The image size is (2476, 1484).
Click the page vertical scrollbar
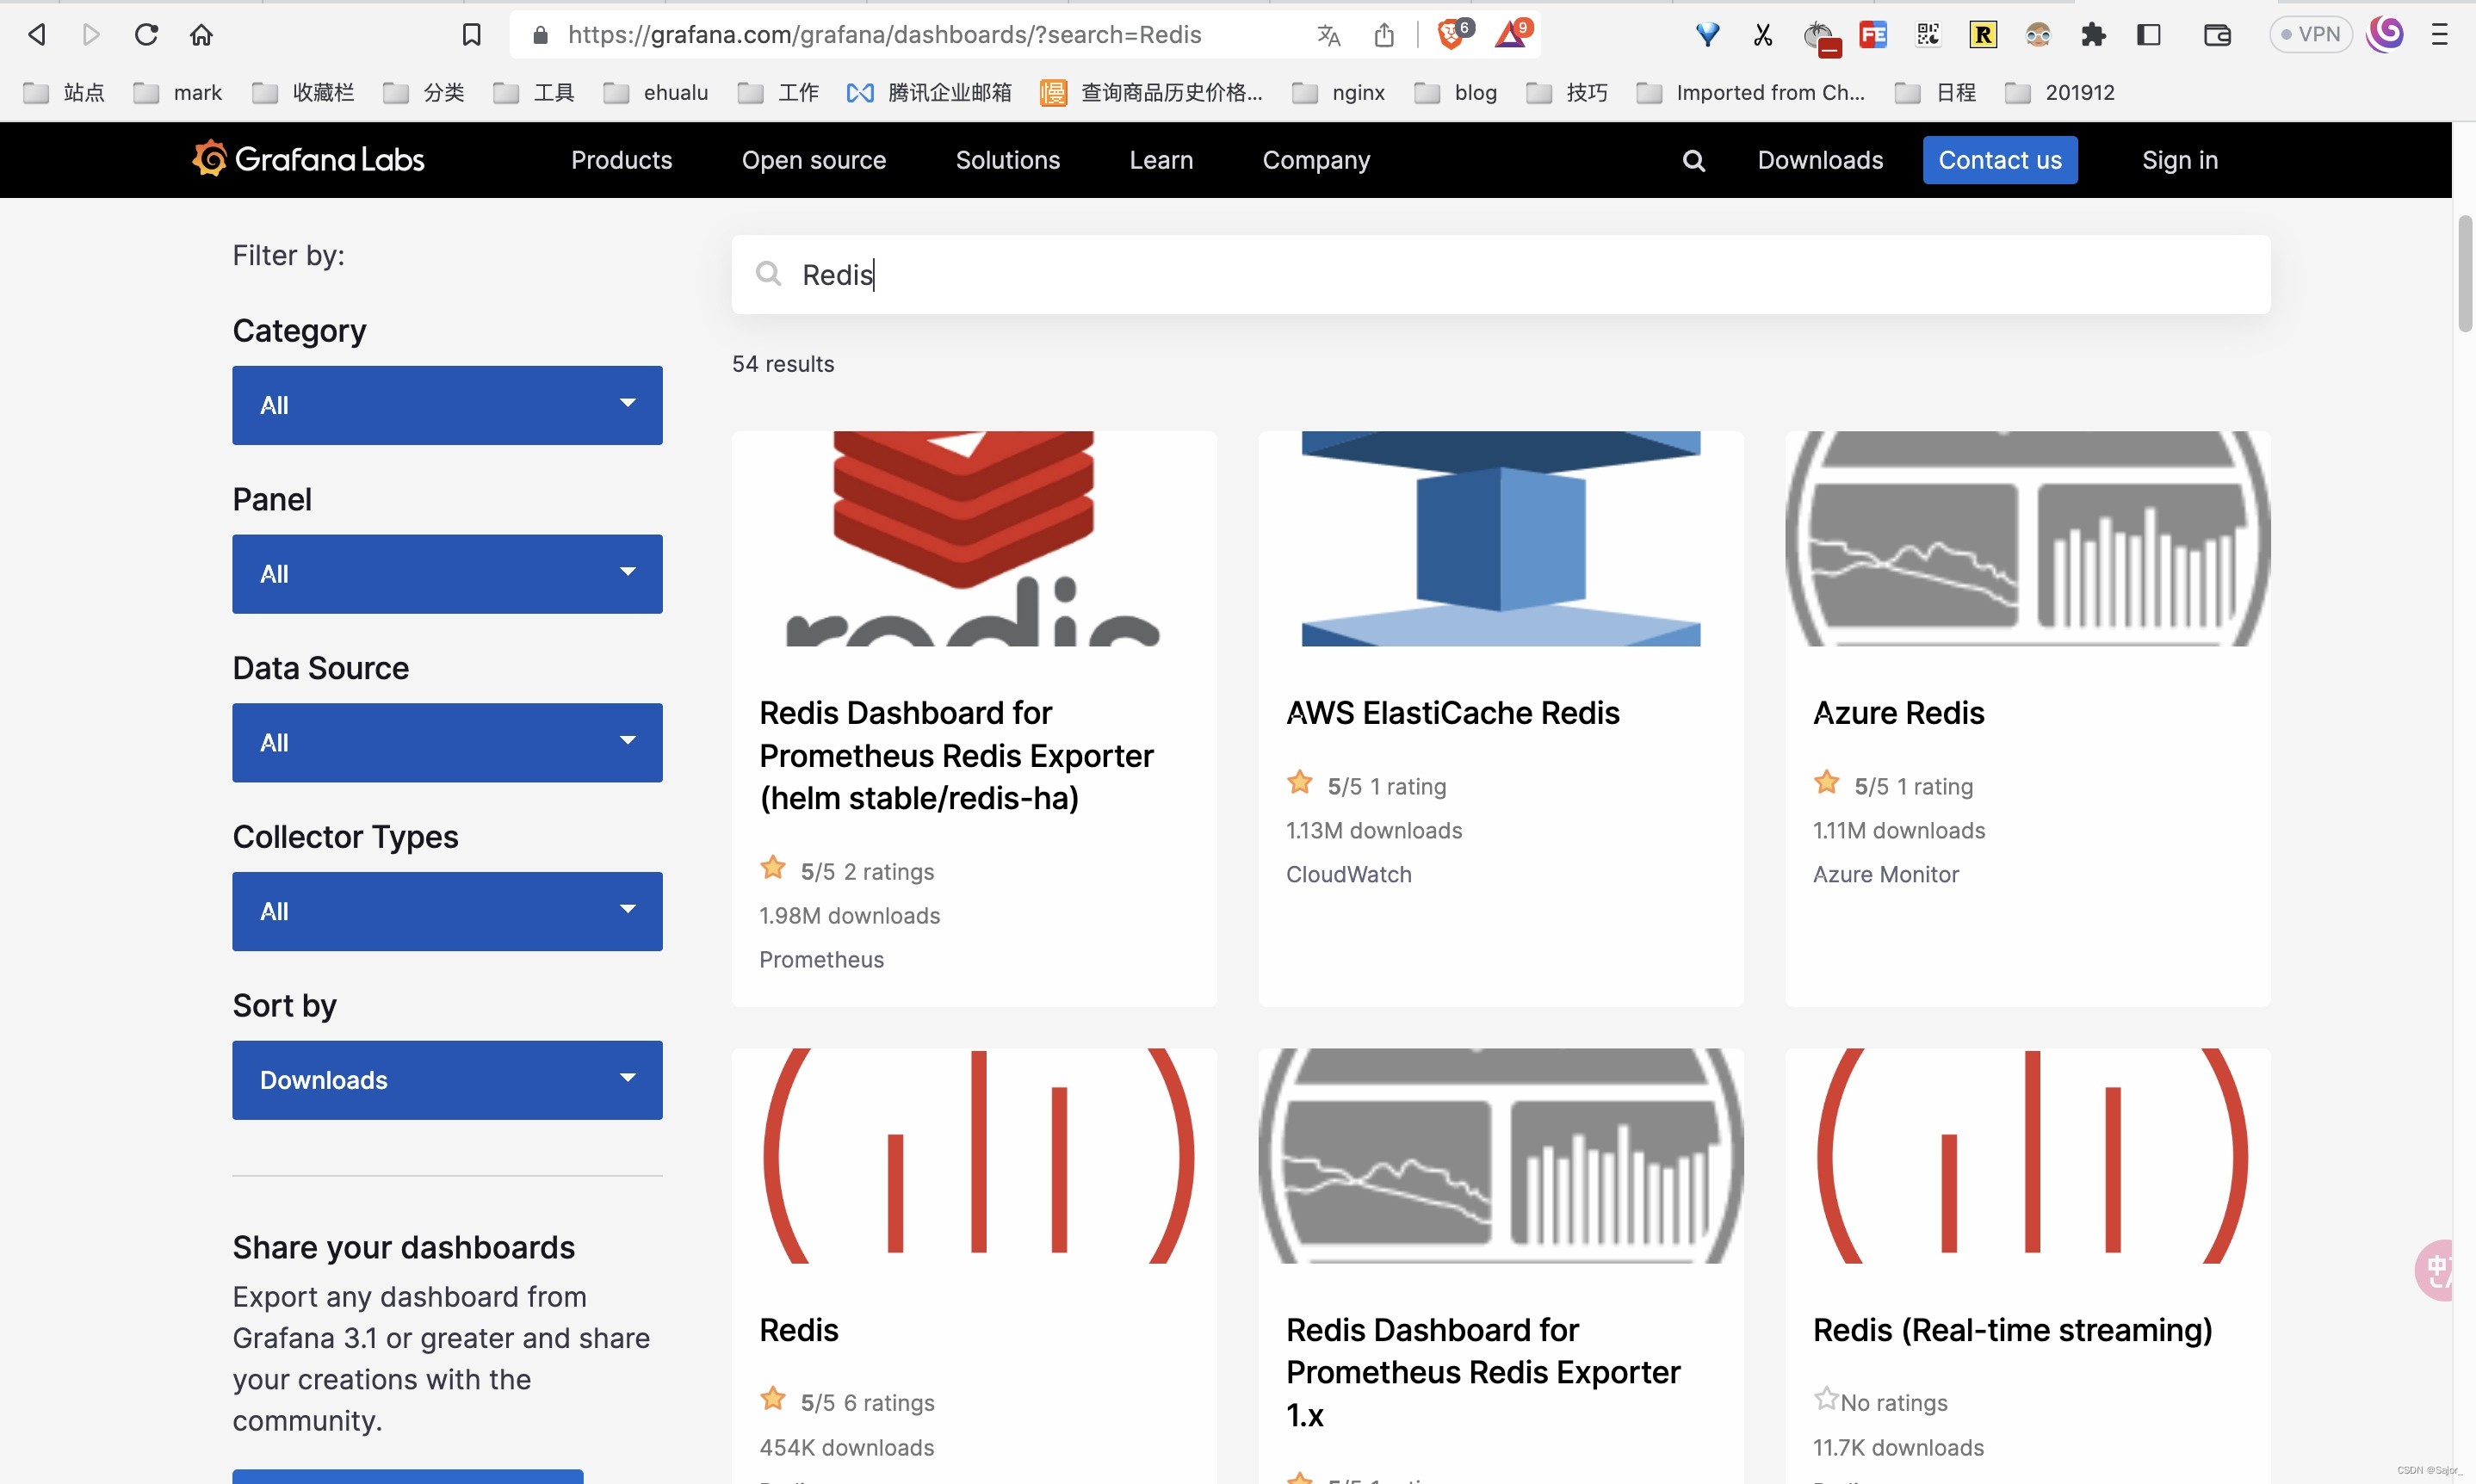tap(2464, 275)
